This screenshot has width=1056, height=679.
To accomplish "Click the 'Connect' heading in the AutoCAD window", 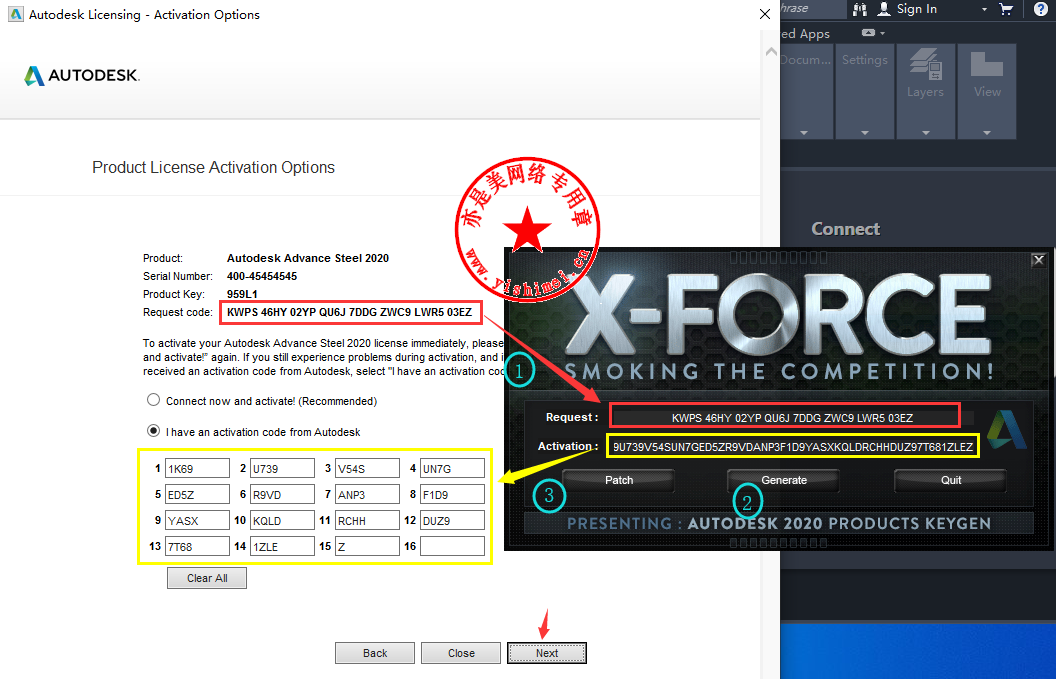I will tap(846, 229).
